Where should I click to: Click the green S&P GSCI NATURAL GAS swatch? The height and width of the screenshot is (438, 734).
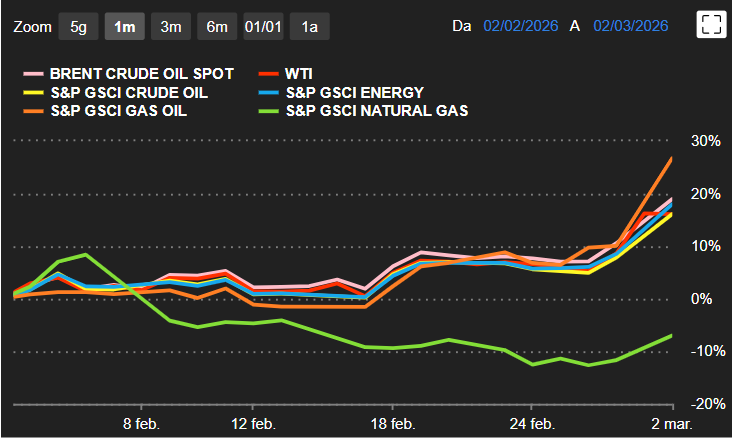pyautogui.click(x=268, y=111)
